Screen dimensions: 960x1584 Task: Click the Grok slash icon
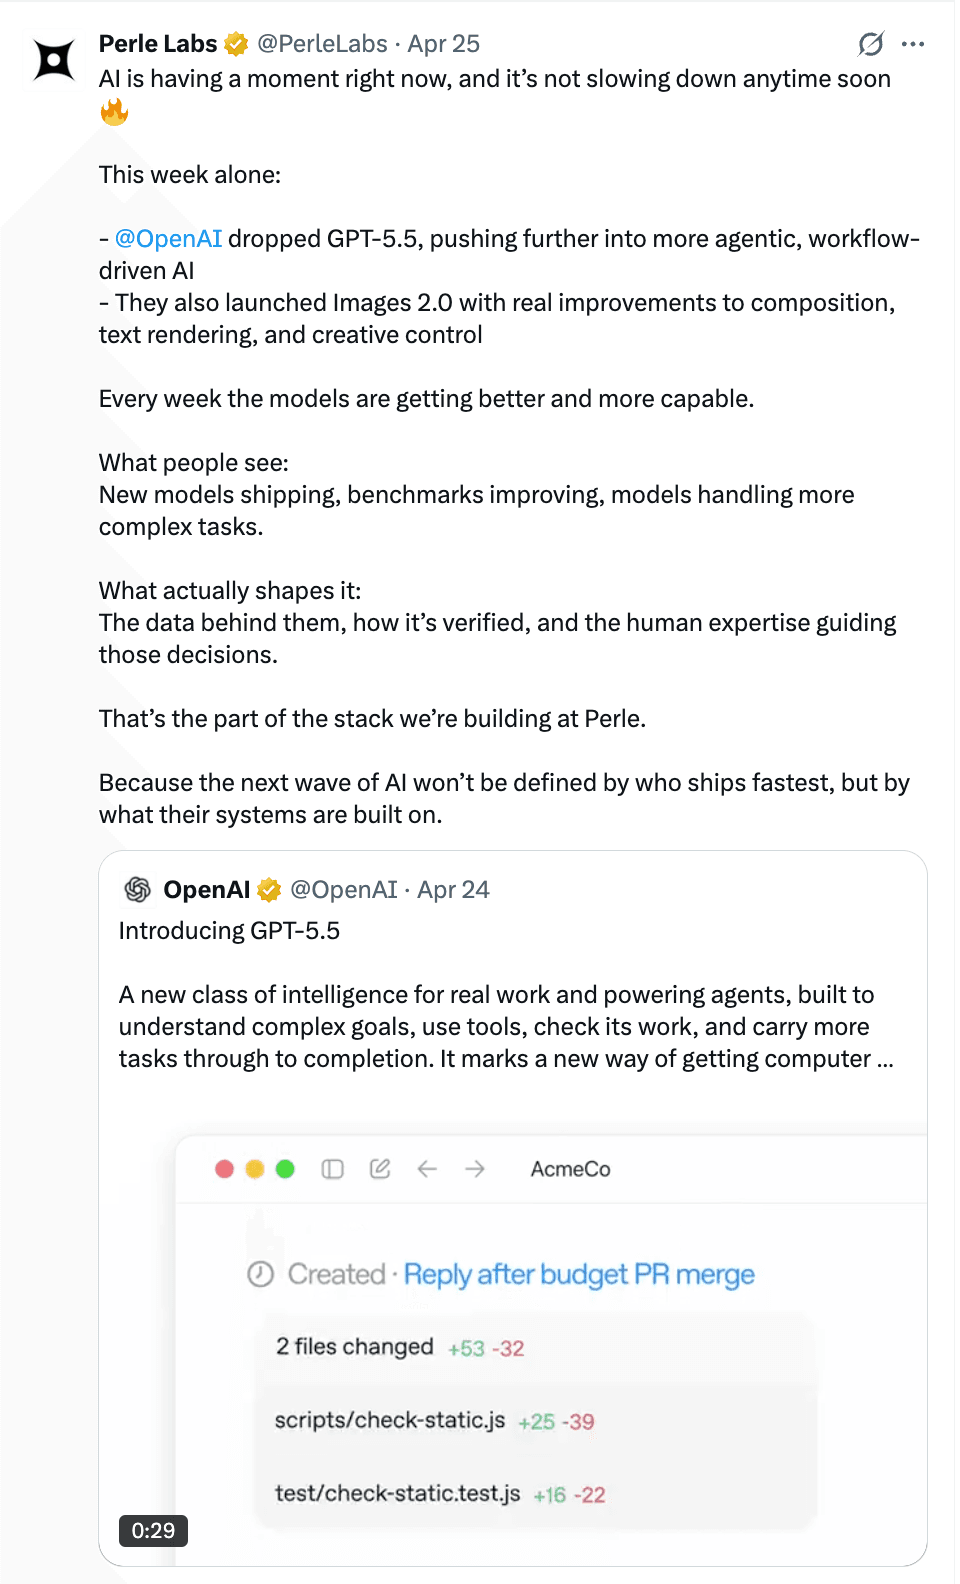[x=871, y=44]
